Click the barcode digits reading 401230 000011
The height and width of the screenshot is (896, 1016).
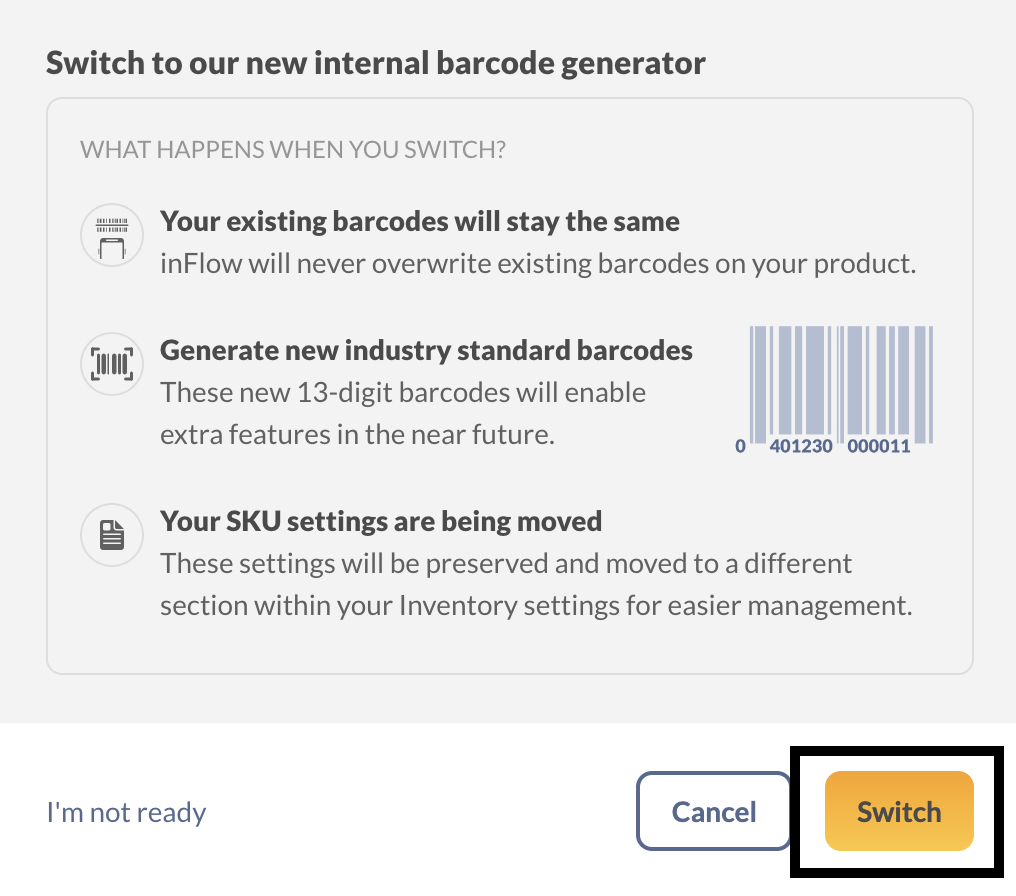tap(836, 447)
